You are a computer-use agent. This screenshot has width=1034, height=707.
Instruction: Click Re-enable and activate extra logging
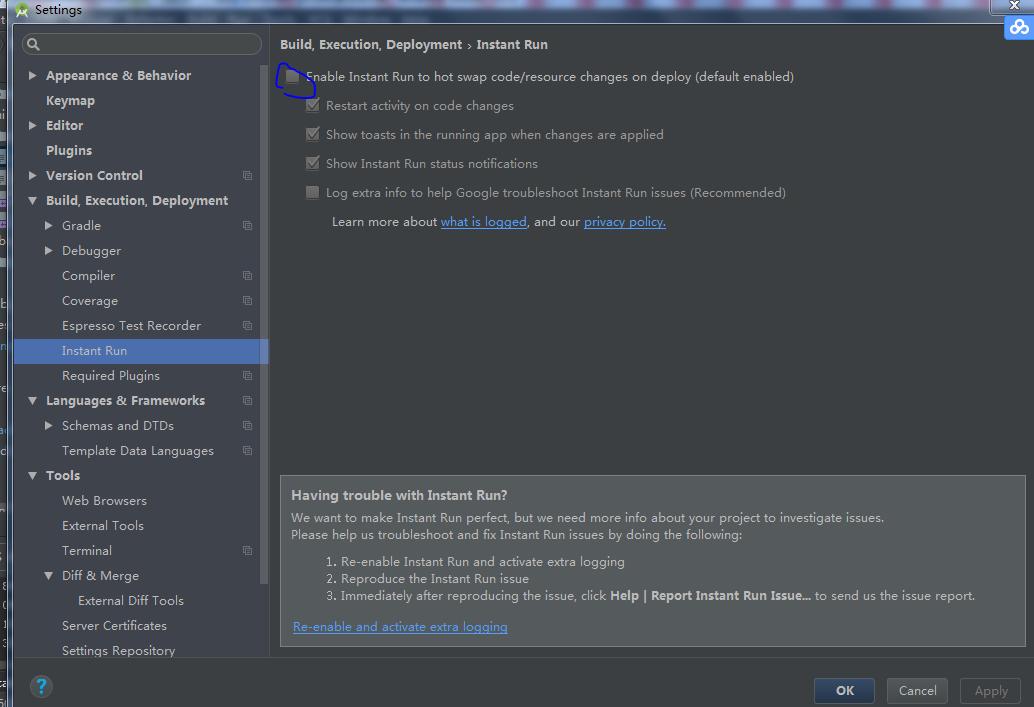400,627
